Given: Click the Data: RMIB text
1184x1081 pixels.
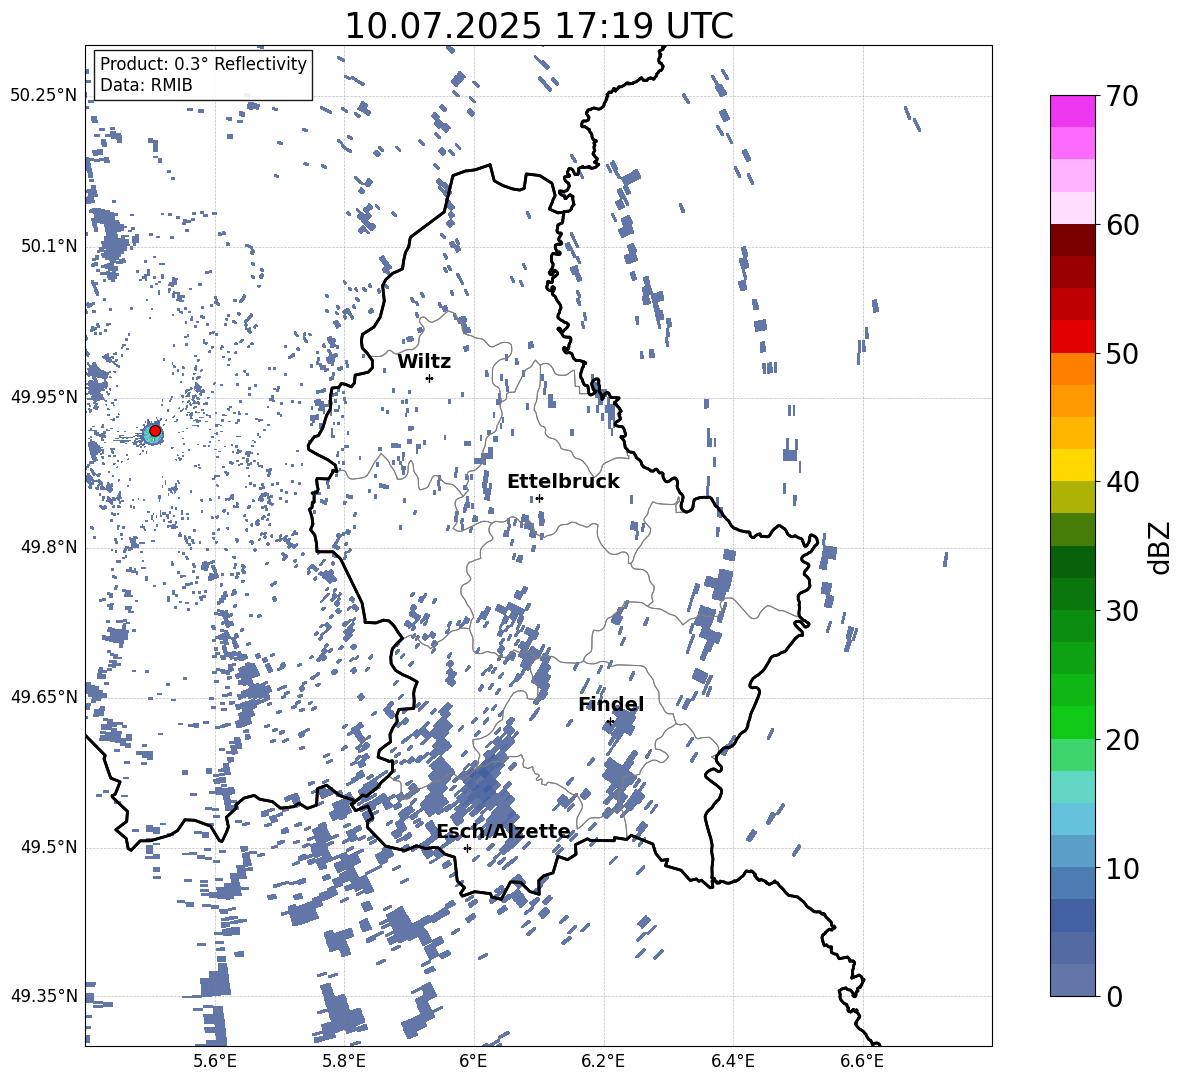Looking at the screenshot, I should pyautogui.click(x=146, y=85).
